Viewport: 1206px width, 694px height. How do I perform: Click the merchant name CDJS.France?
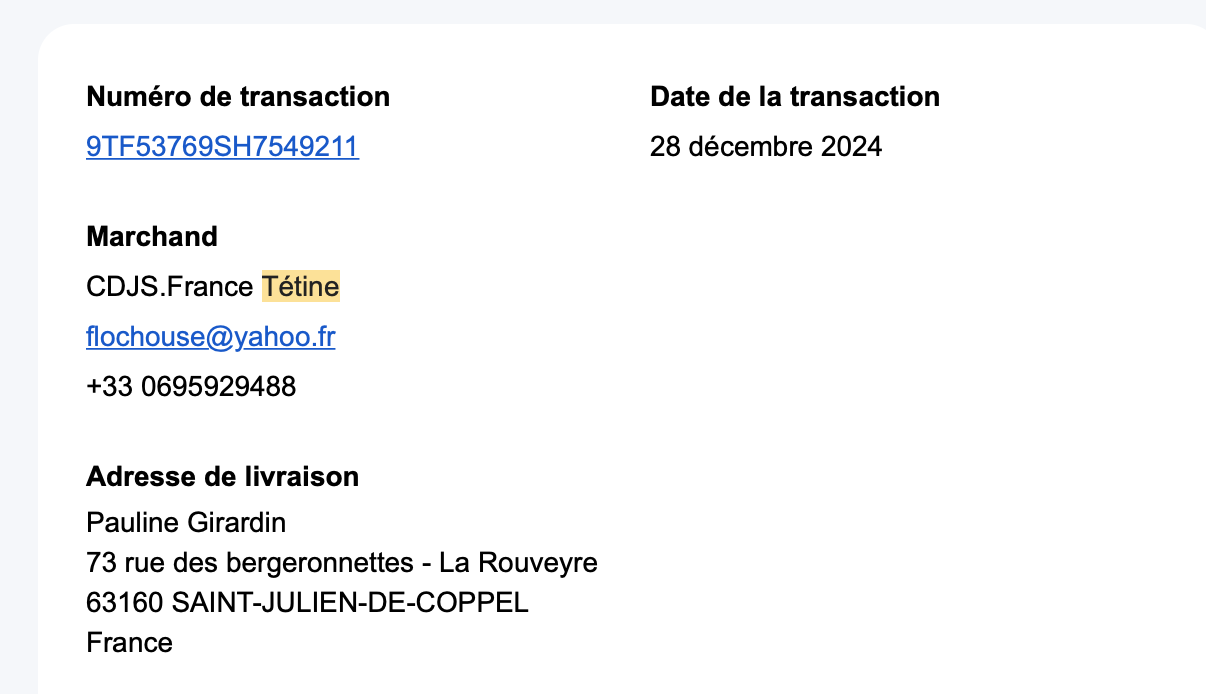click(x=170, y=287)
